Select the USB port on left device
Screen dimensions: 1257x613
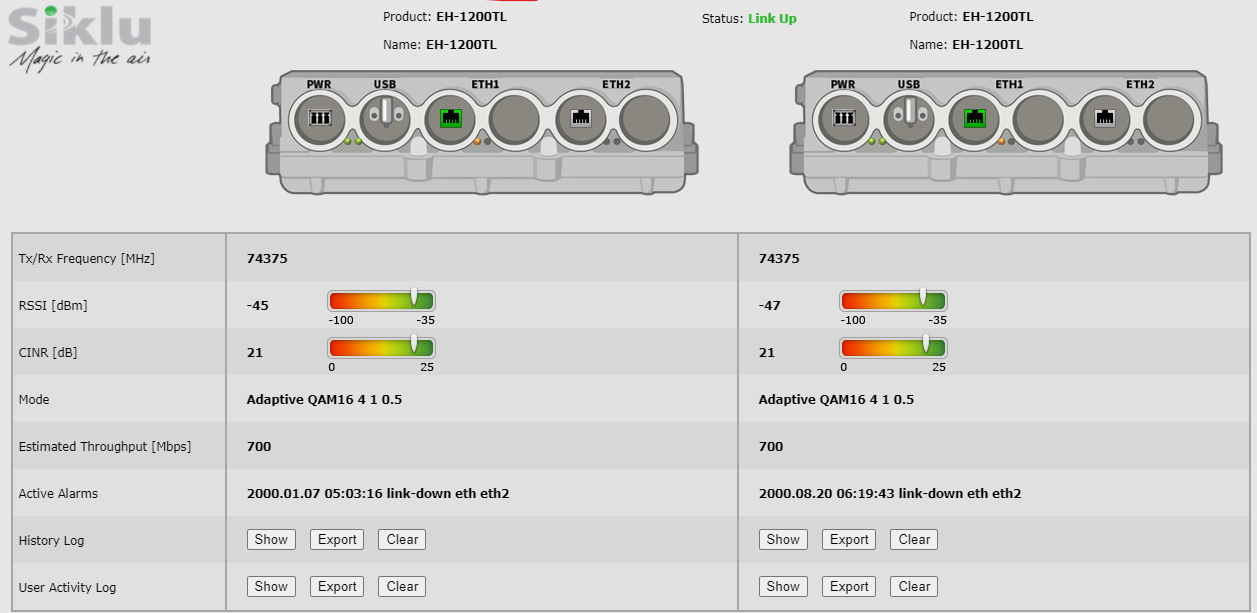[385, 118]
